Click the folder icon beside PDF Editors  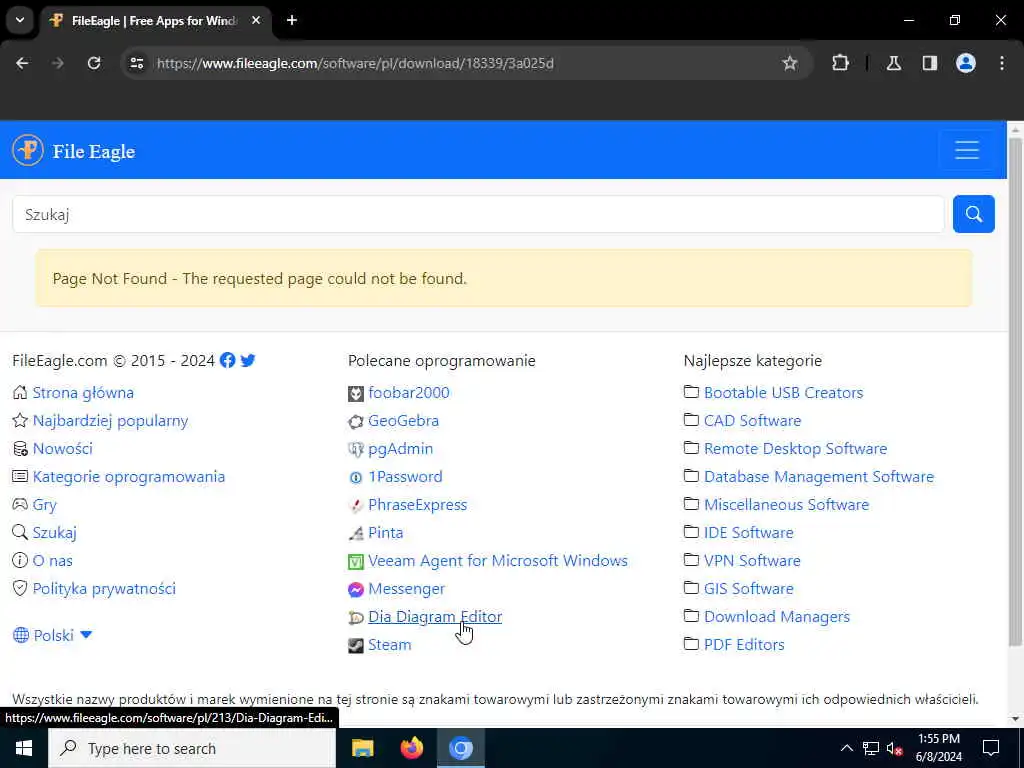(x=691, y=644)
